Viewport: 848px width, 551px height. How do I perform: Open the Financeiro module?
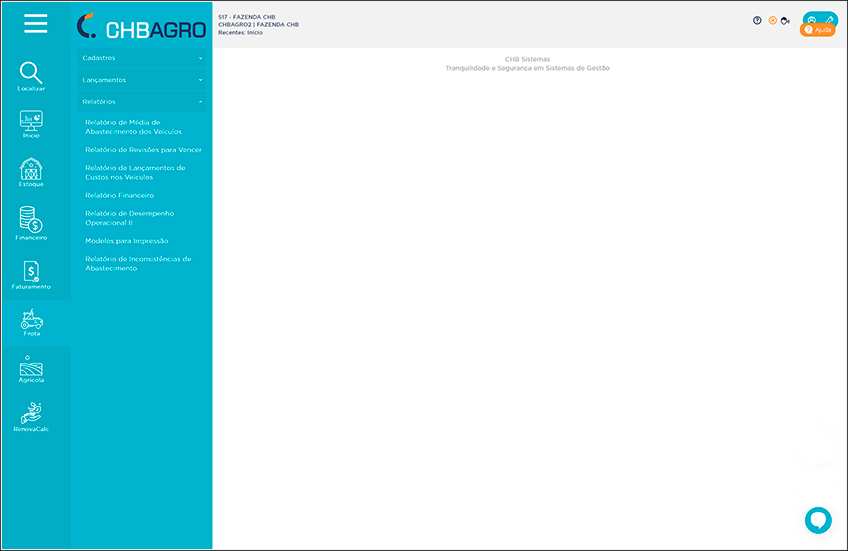pyautogui.click(x=31, y=222)
